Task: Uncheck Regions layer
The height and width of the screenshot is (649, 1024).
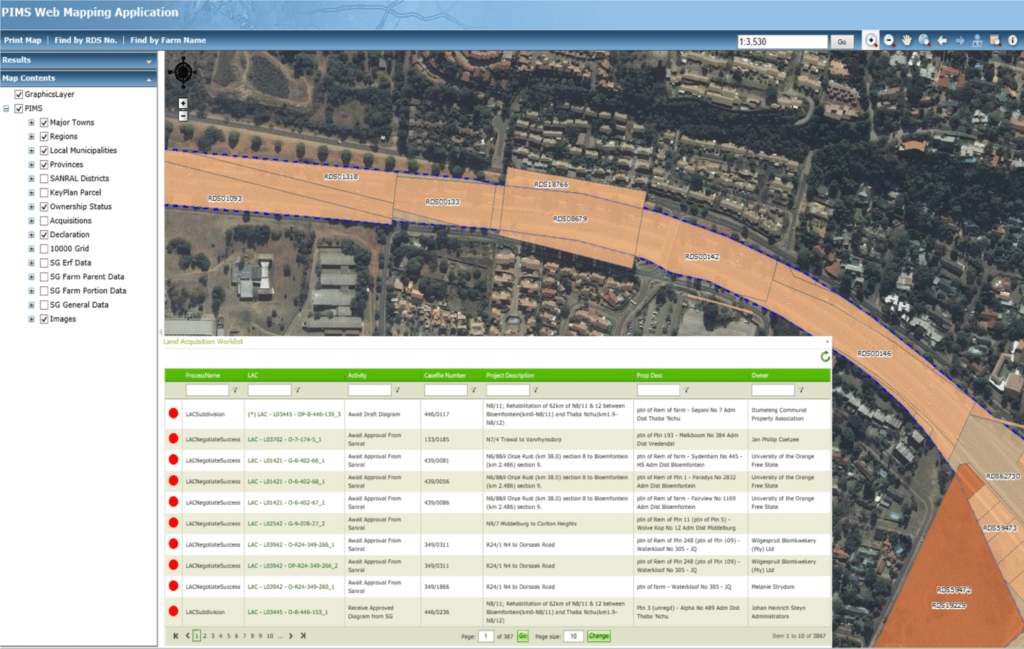Action: click(x=44, y=137)
